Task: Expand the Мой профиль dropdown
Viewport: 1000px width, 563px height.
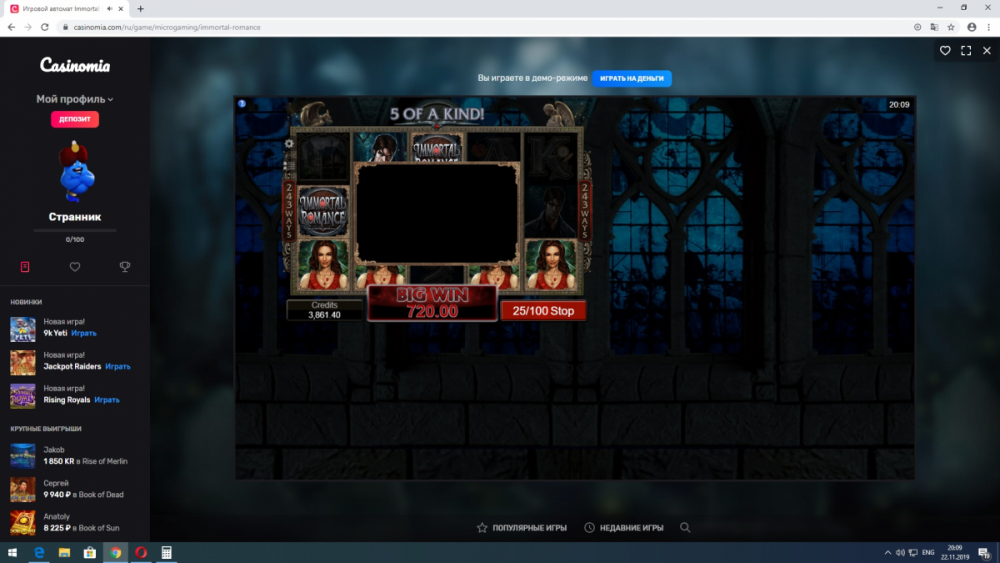Action: [x=75, y=99]
